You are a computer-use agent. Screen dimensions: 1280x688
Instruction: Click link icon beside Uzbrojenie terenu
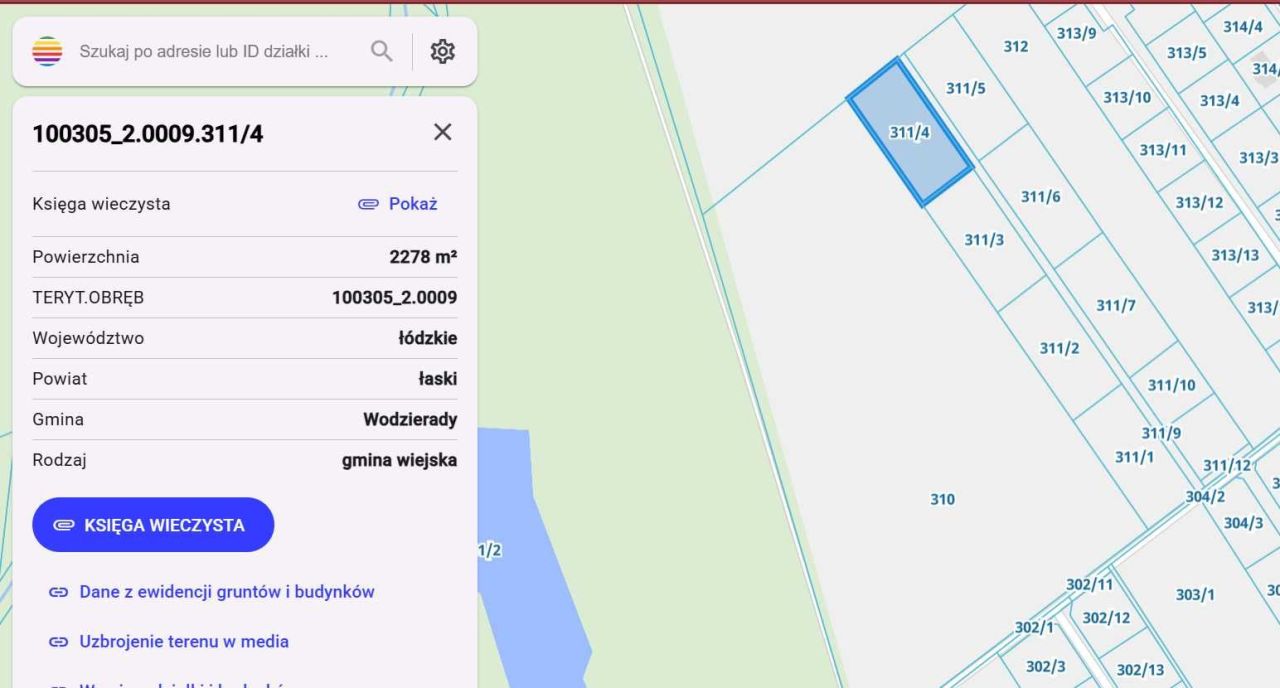coord(58,642)
